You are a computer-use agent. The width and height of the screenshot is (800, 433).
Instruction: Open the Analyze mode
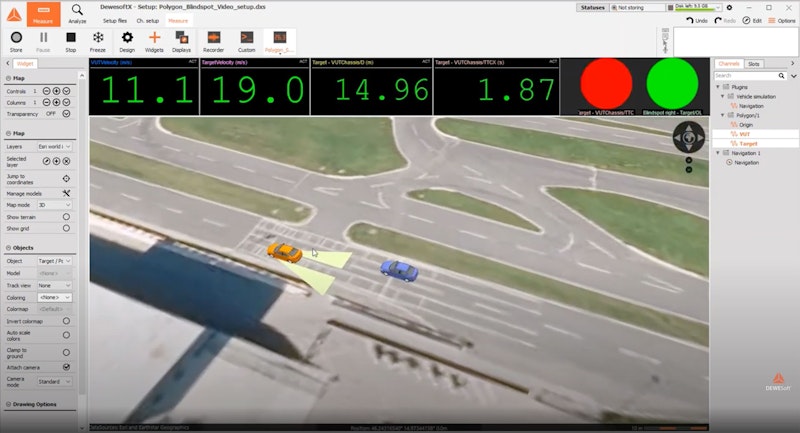click(77, 14)
